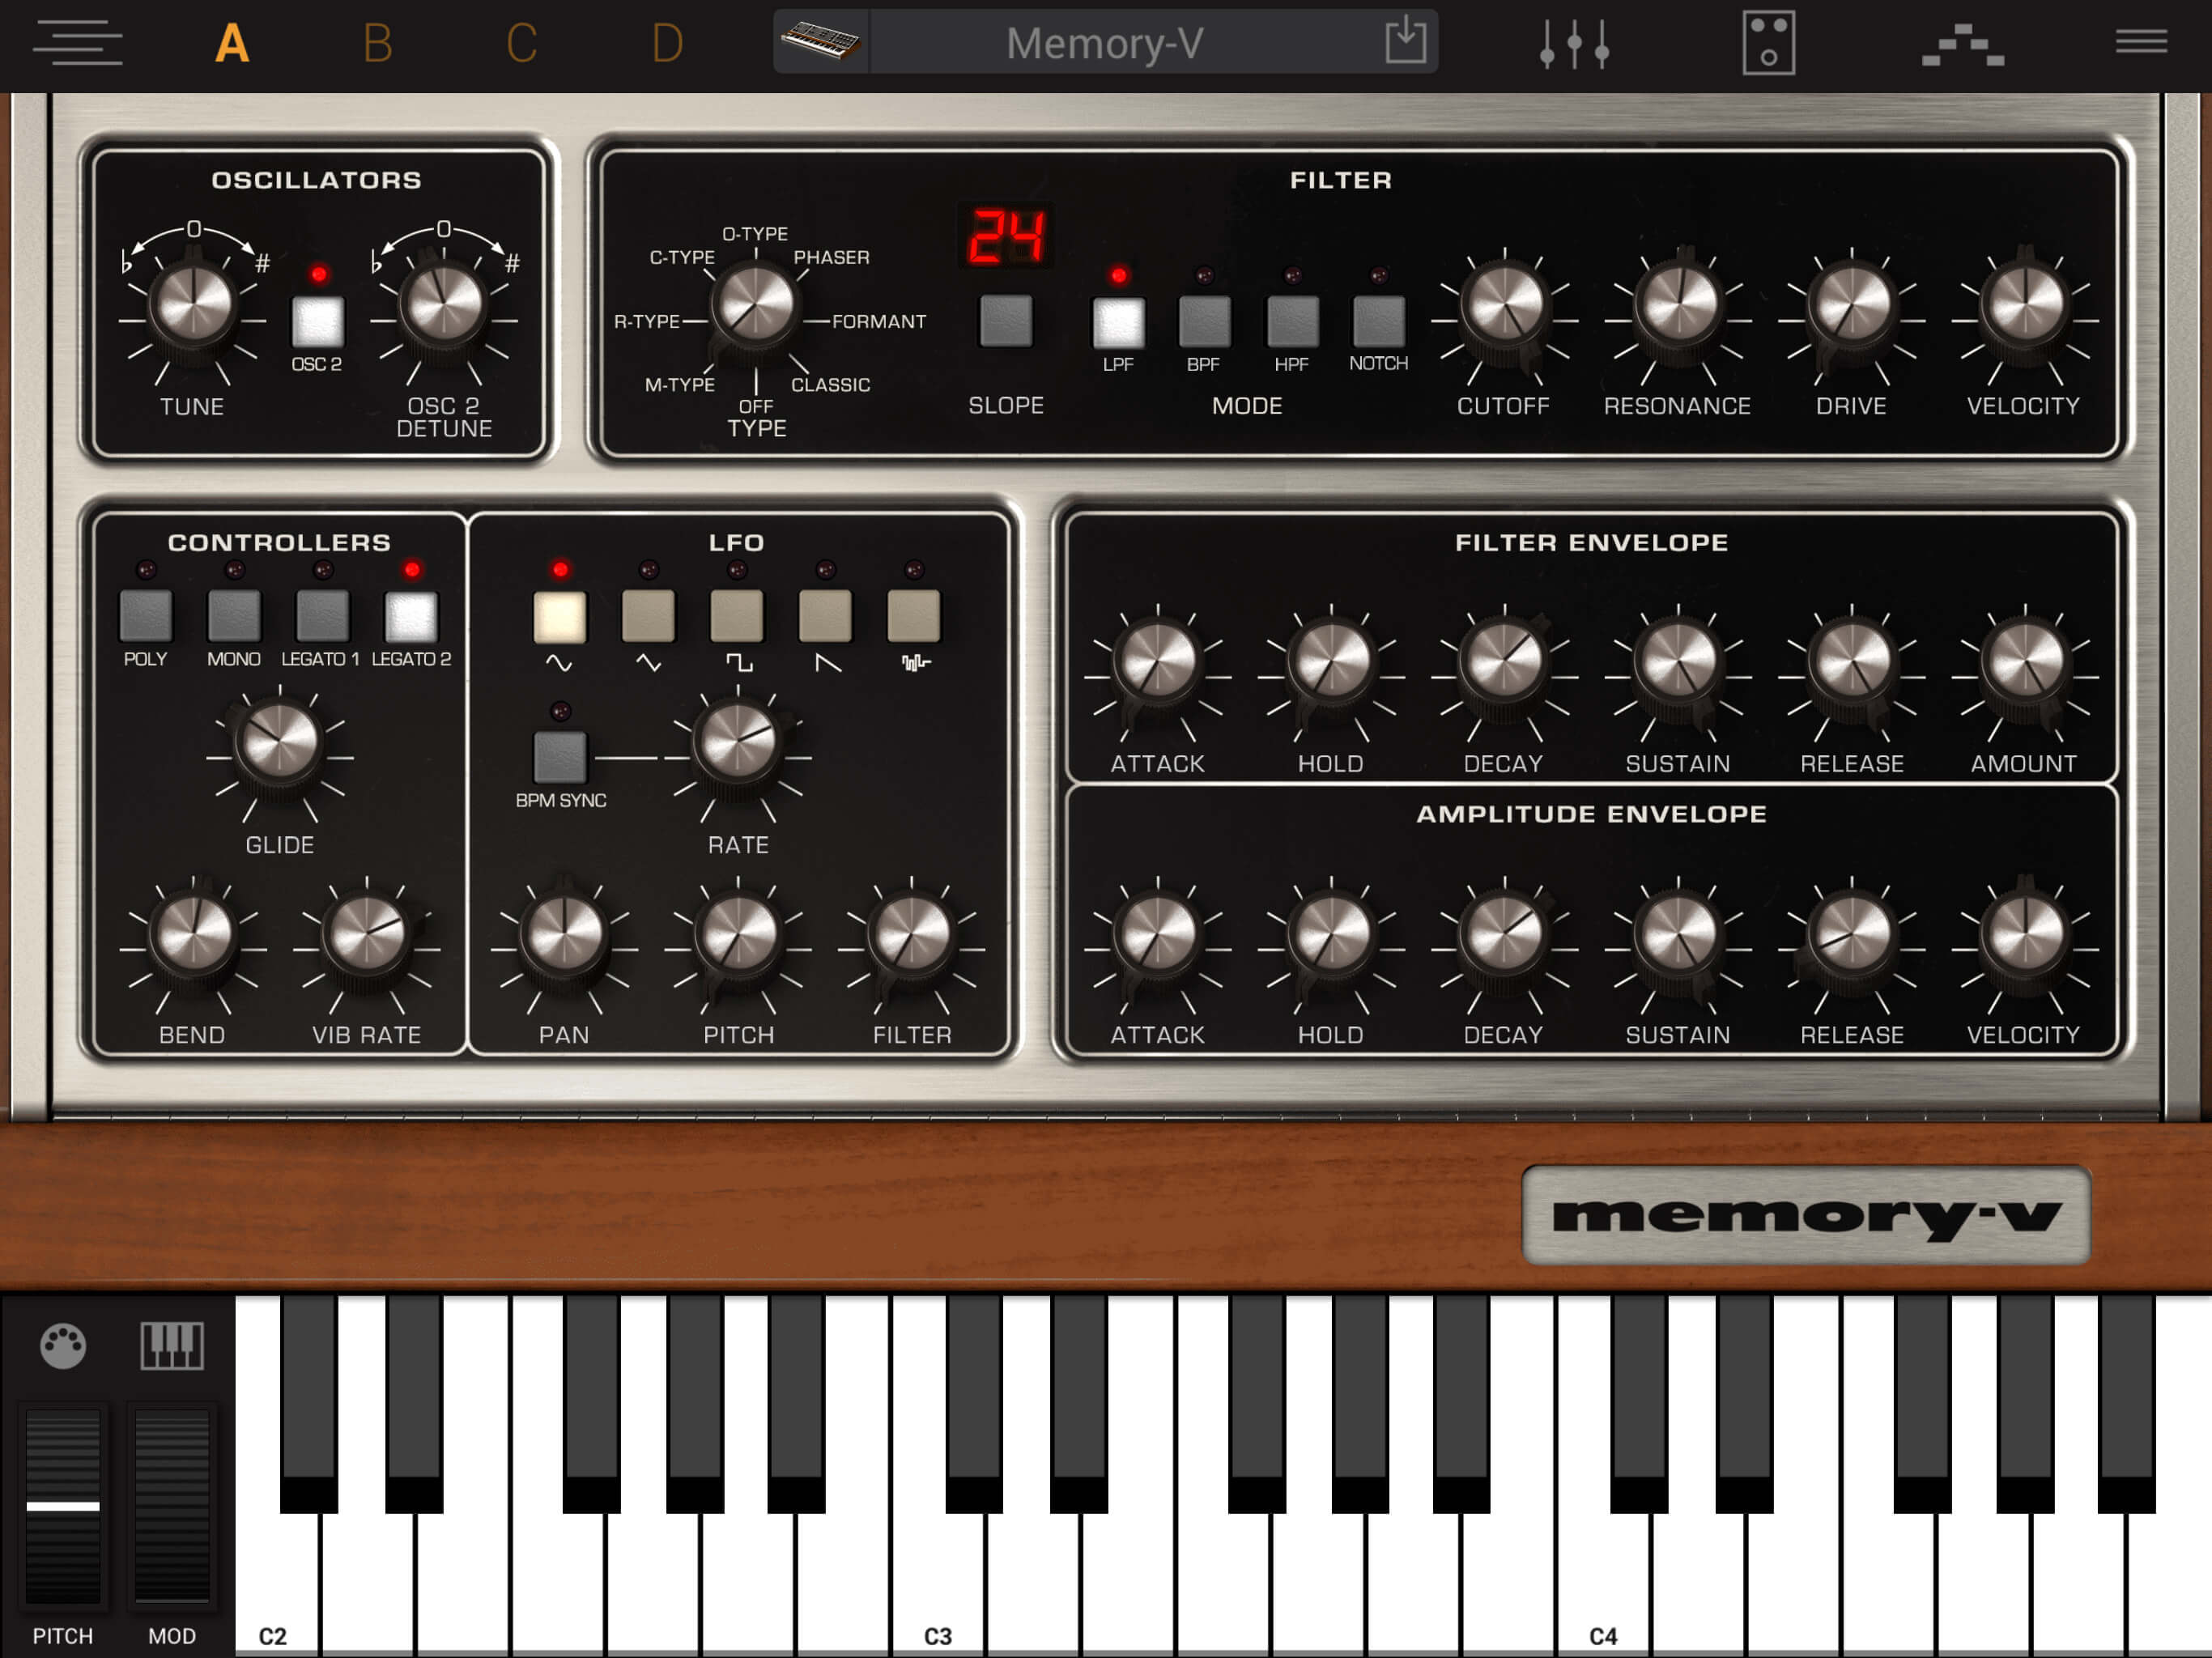Viewport: 2212px width, 1658px height.
Task: Open the preset list menu icon
Action: (x=77, y=43)
